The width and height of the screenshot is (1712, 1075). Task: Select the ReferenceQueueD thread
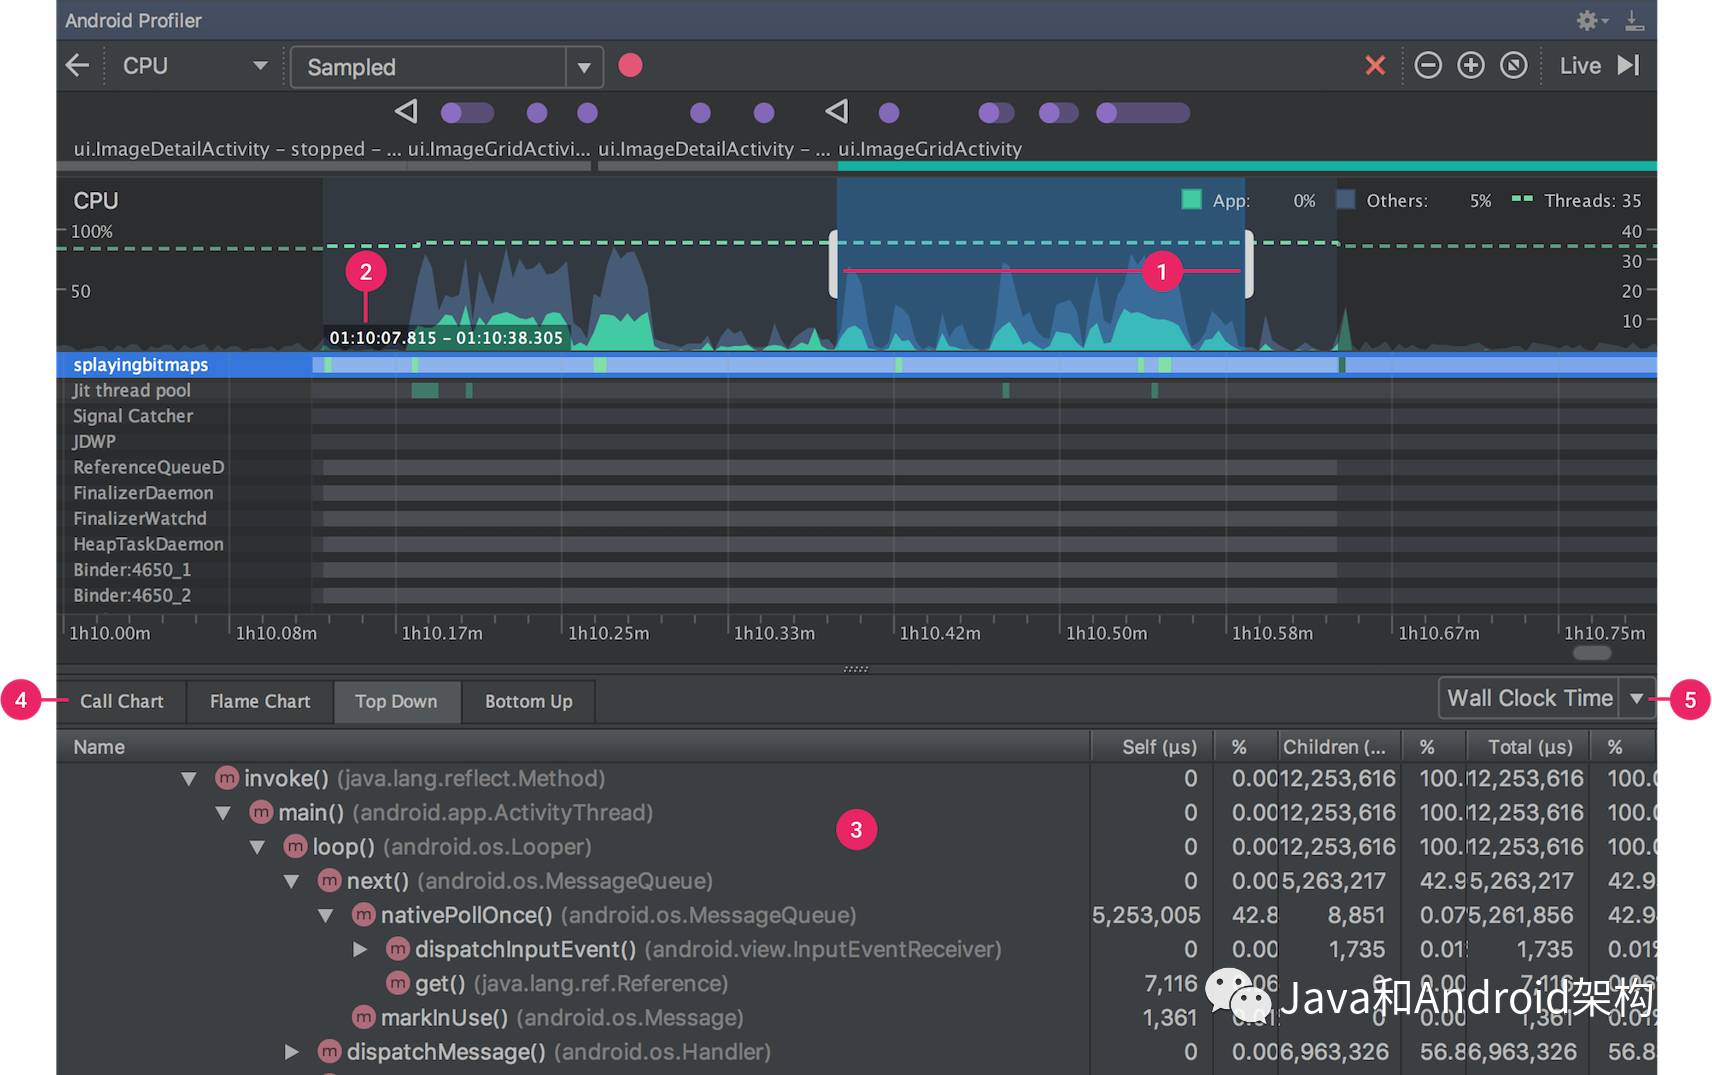pos(856,467)
